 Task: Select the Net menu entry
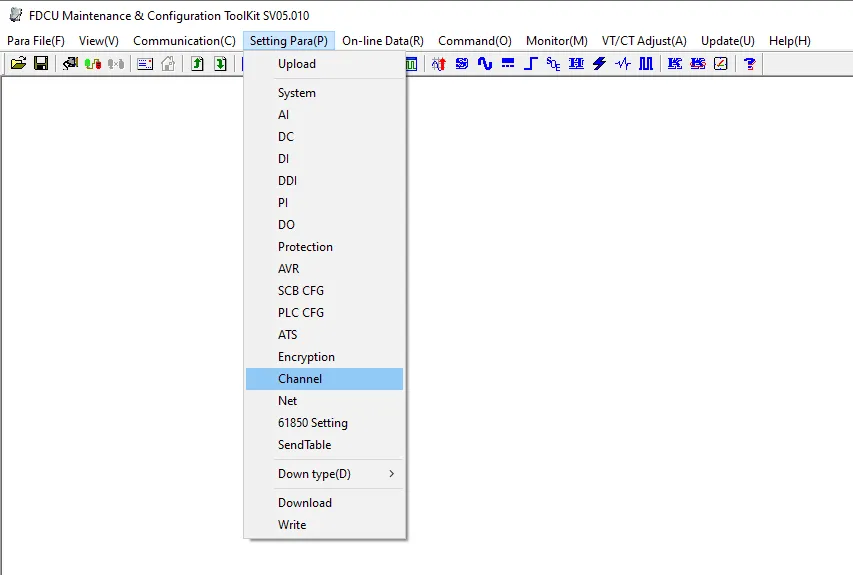coord(324,401)
